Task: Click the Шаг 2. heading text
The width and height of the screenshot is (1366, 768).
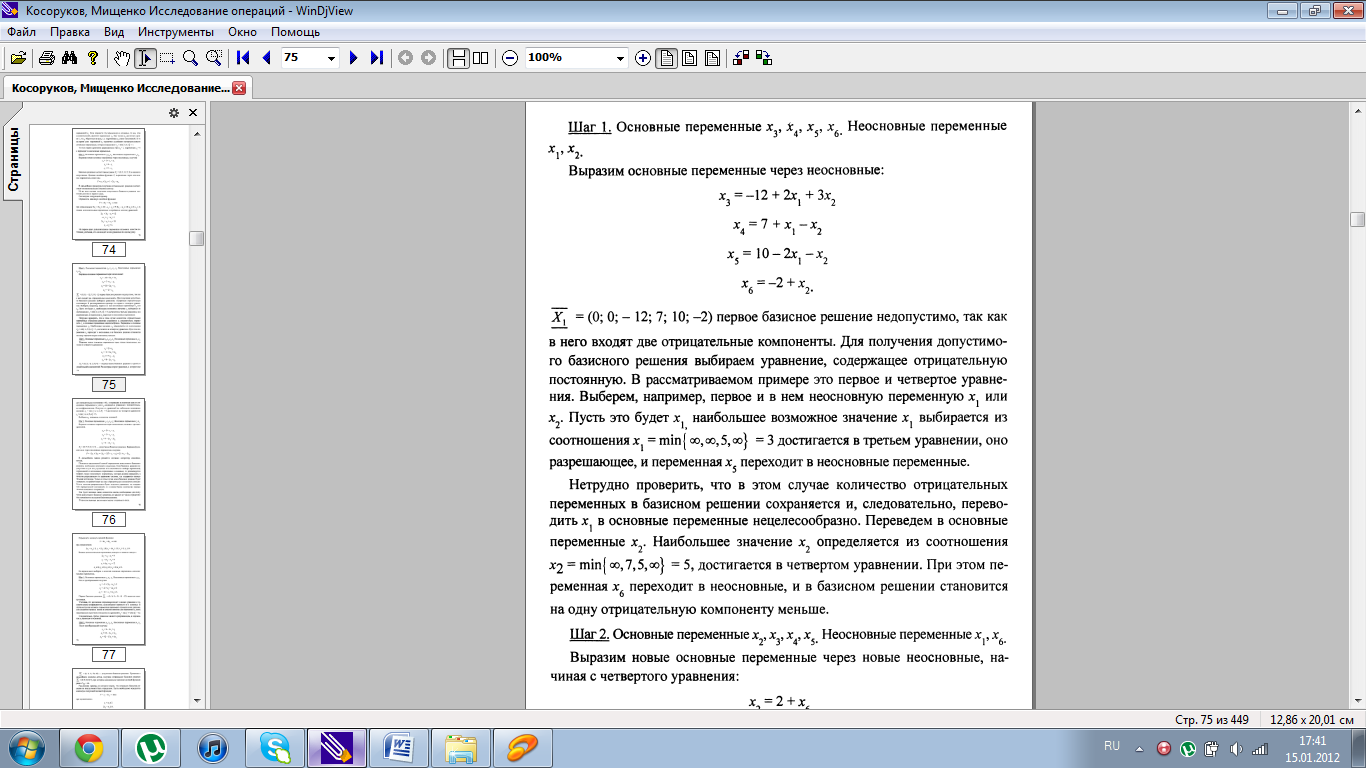Action: tap(589, 635)
